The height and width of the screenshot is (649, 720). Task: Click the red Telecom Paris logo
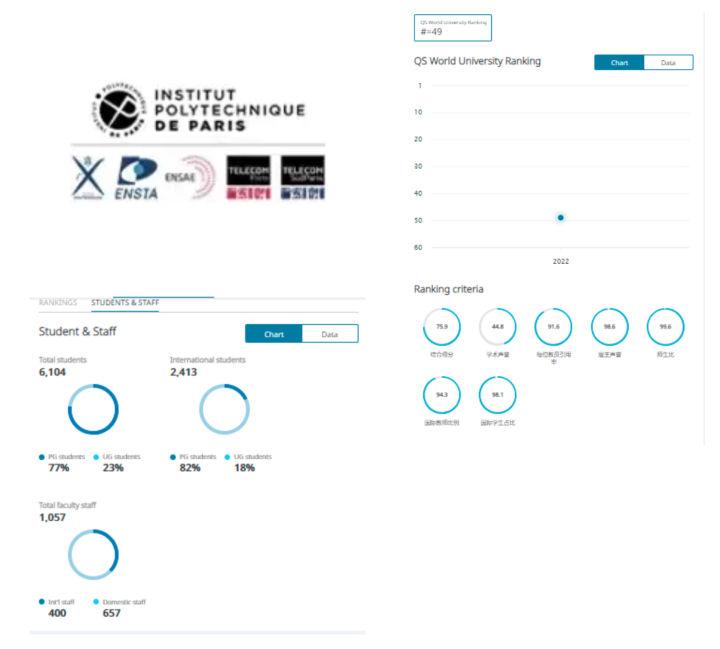248,177
